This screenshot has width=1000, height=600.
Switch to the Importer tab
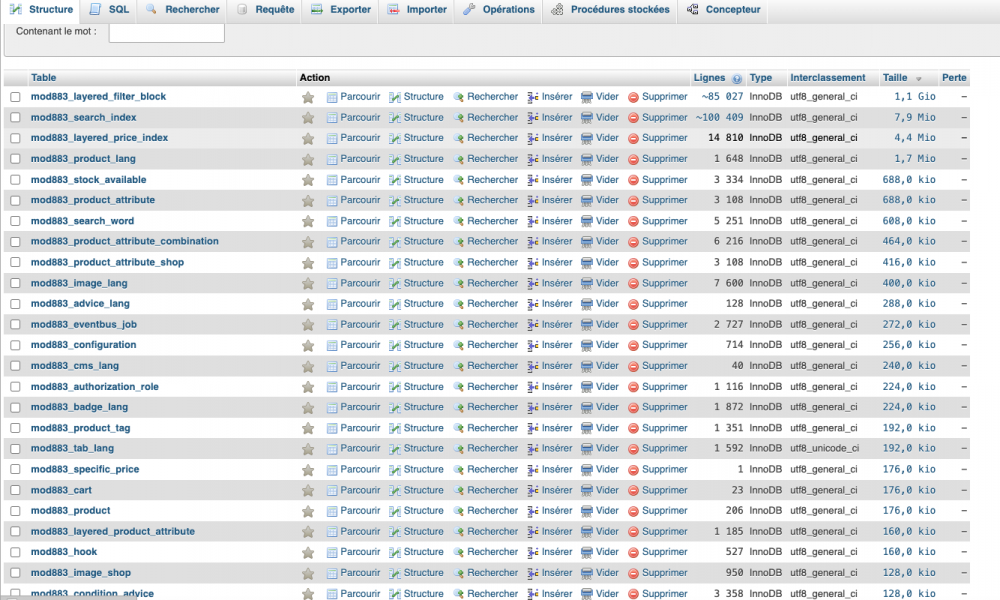[417, 10]
